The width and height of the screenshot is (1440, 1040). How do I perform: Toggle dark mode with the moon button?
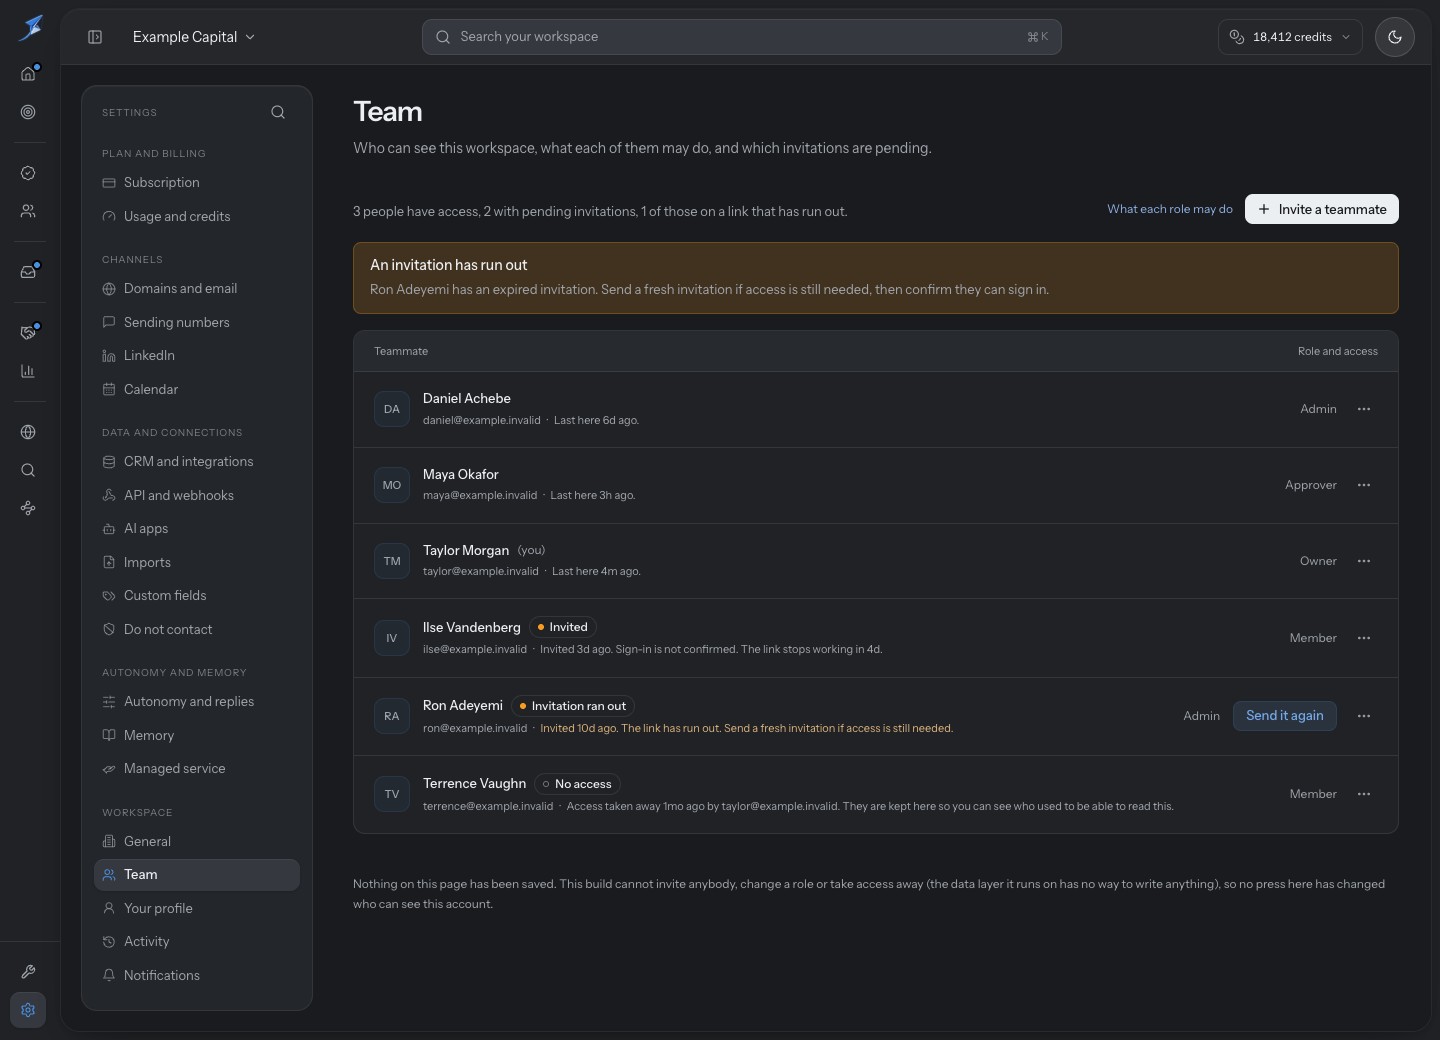(1395, 37)
